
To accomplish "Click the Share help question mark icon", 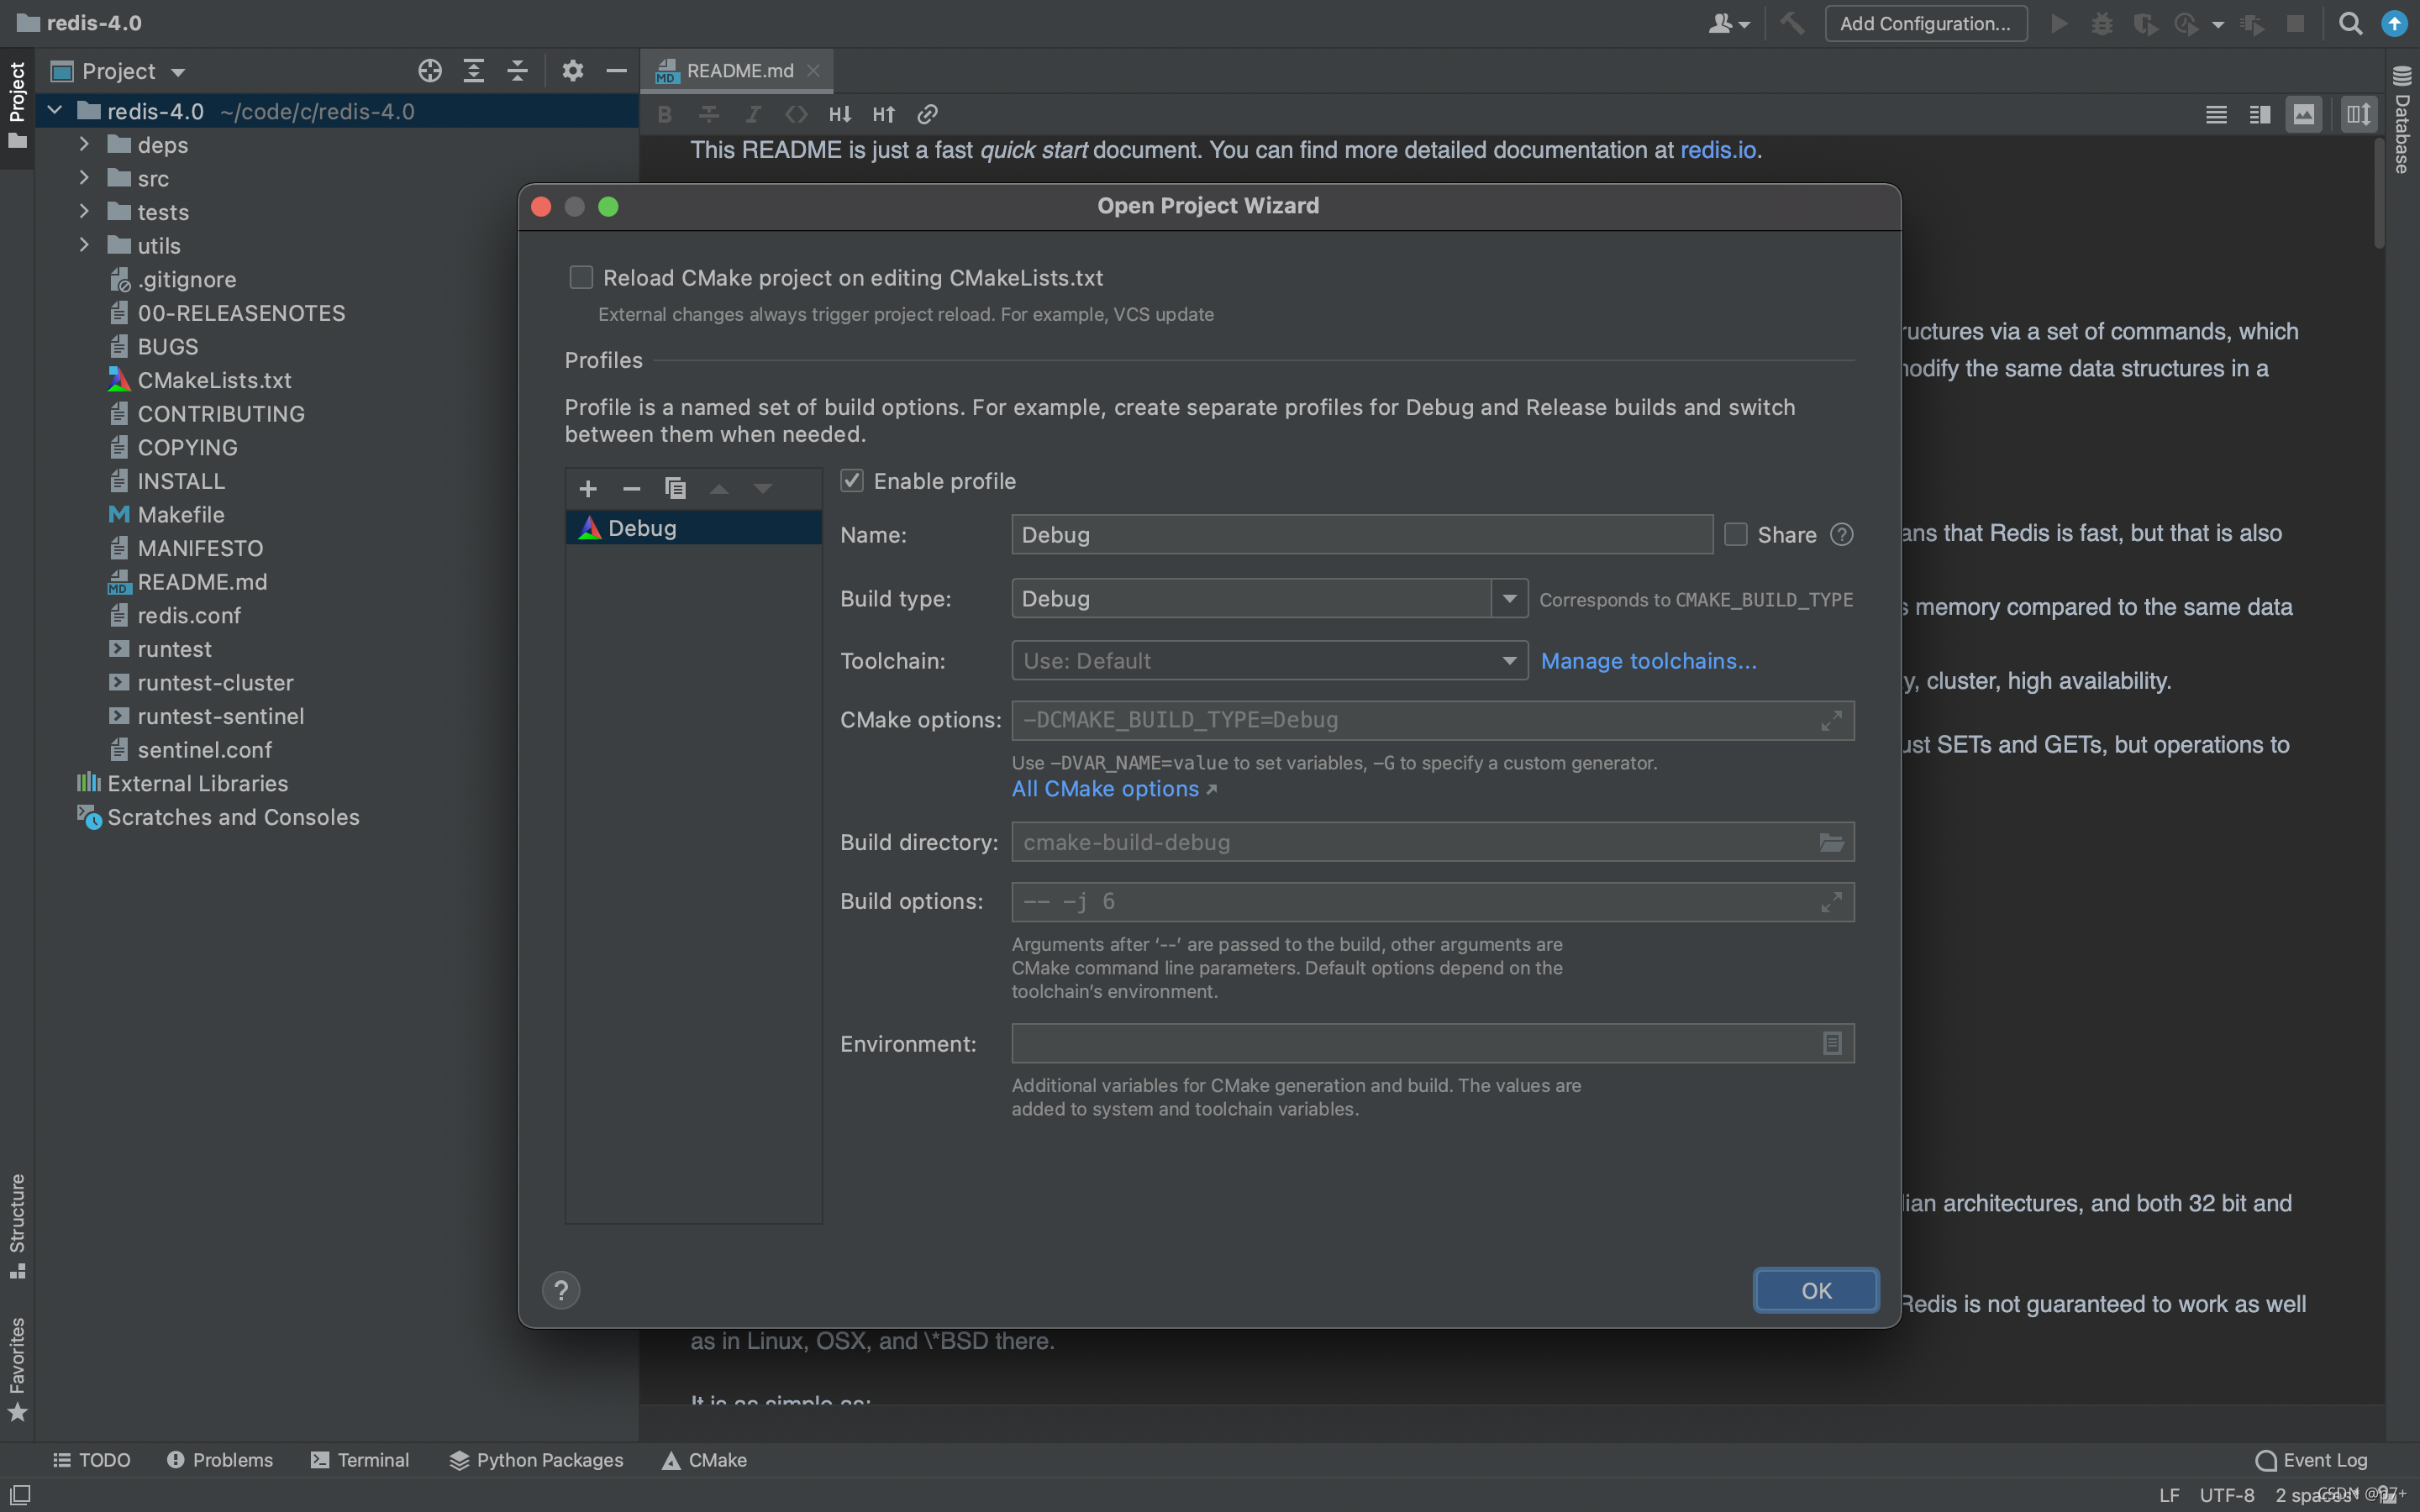I will (x=1841, y=535).
